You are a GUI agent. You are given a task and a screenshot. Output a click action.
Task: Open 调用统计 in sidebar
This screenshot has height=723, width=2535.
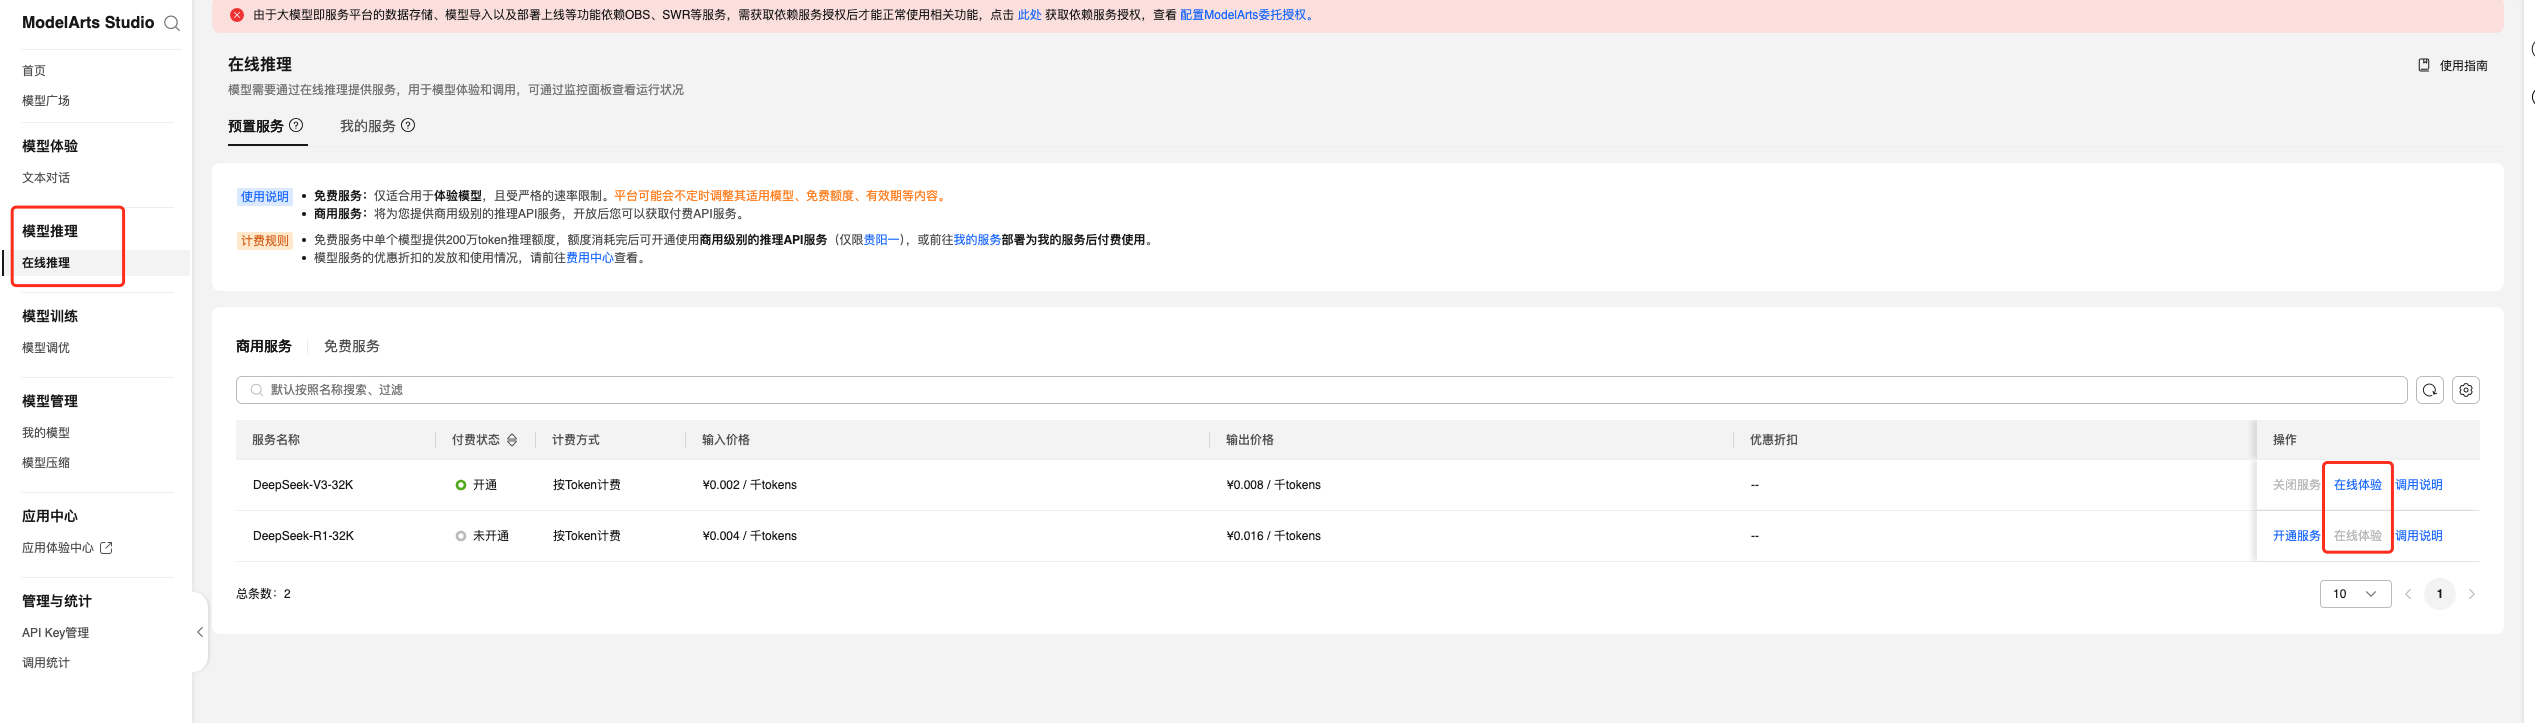(x=46, y=663)
